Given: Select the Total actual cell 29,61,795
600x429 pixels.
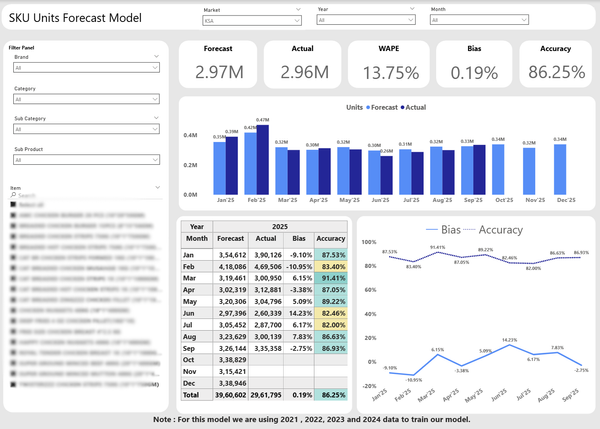Looking at the screenshot, I should [266, 395].
